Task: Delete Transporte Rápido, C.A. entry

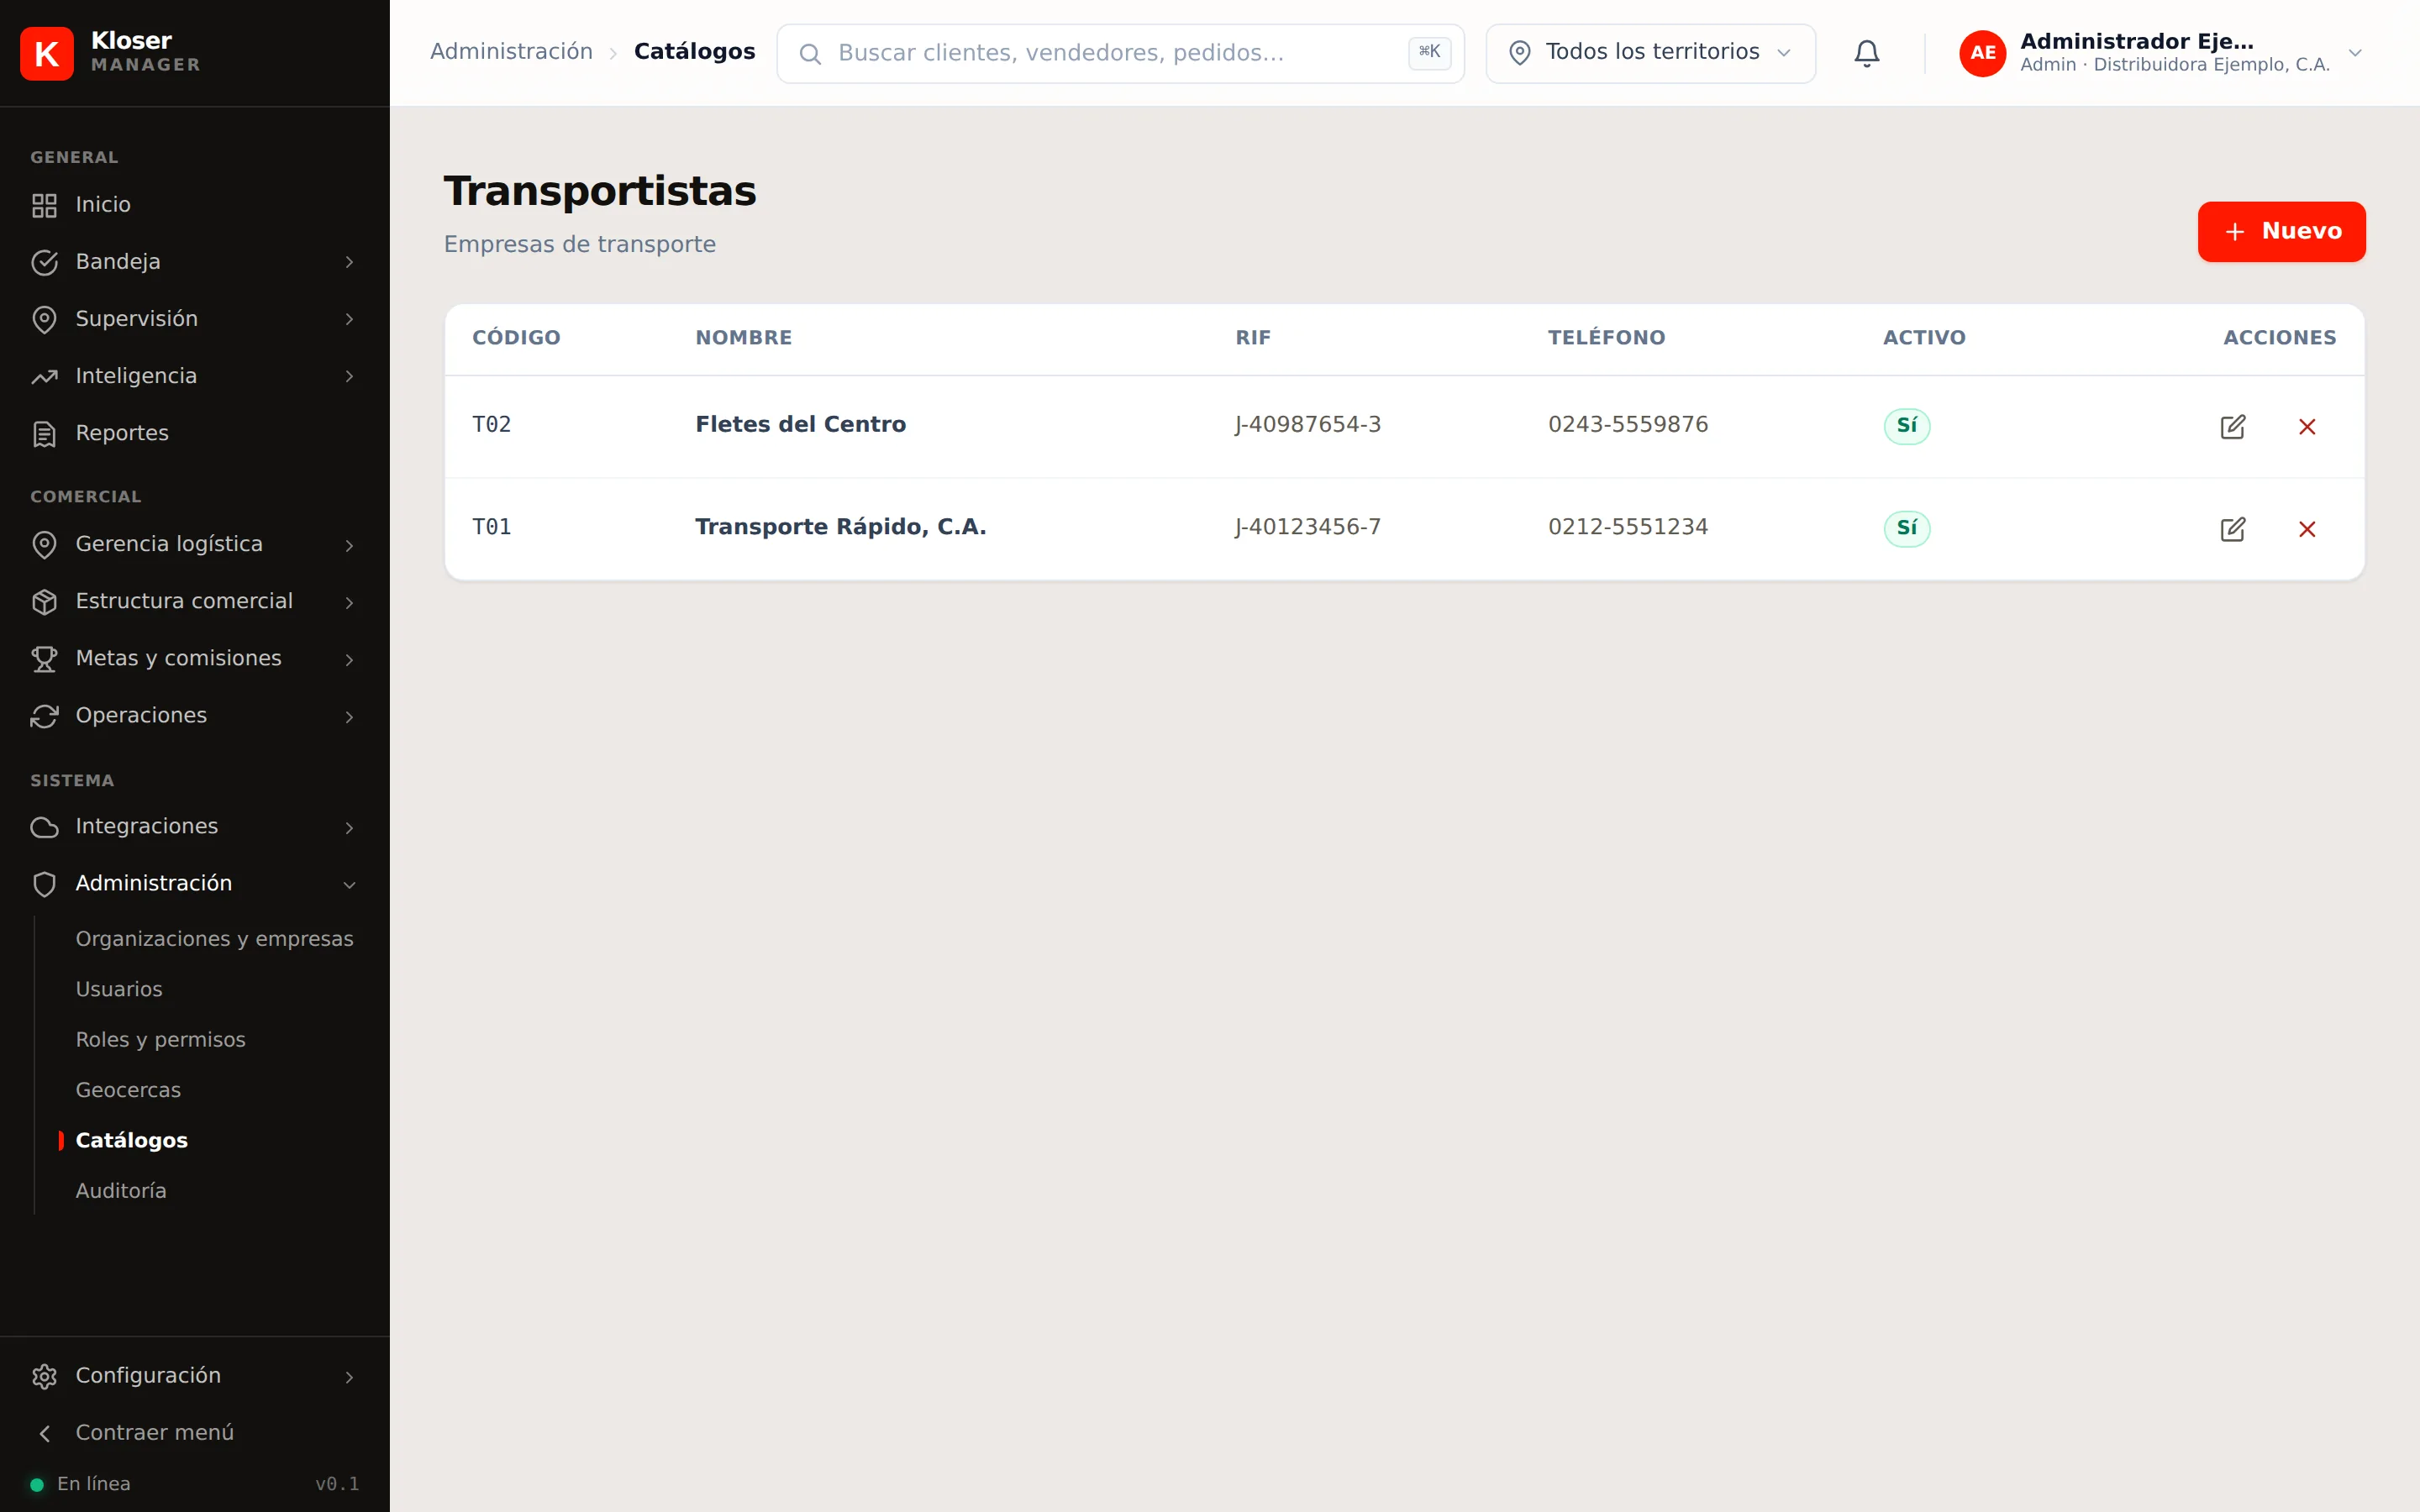Action: (2307, 529)
